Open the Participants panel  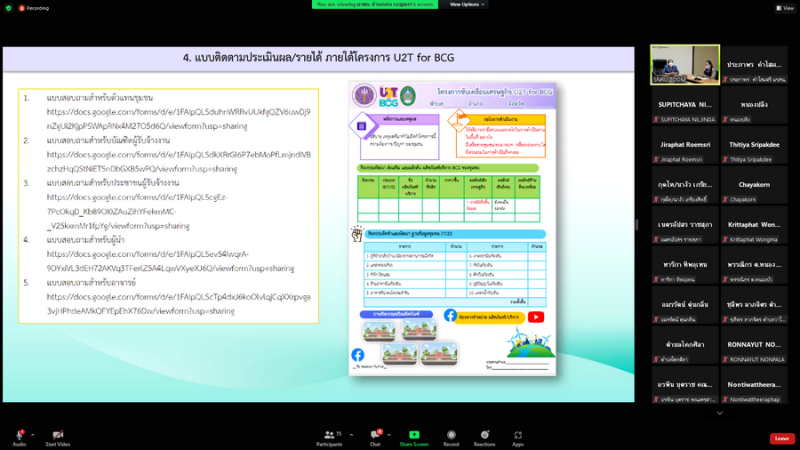pyautogui.click(x=329, y=437)
